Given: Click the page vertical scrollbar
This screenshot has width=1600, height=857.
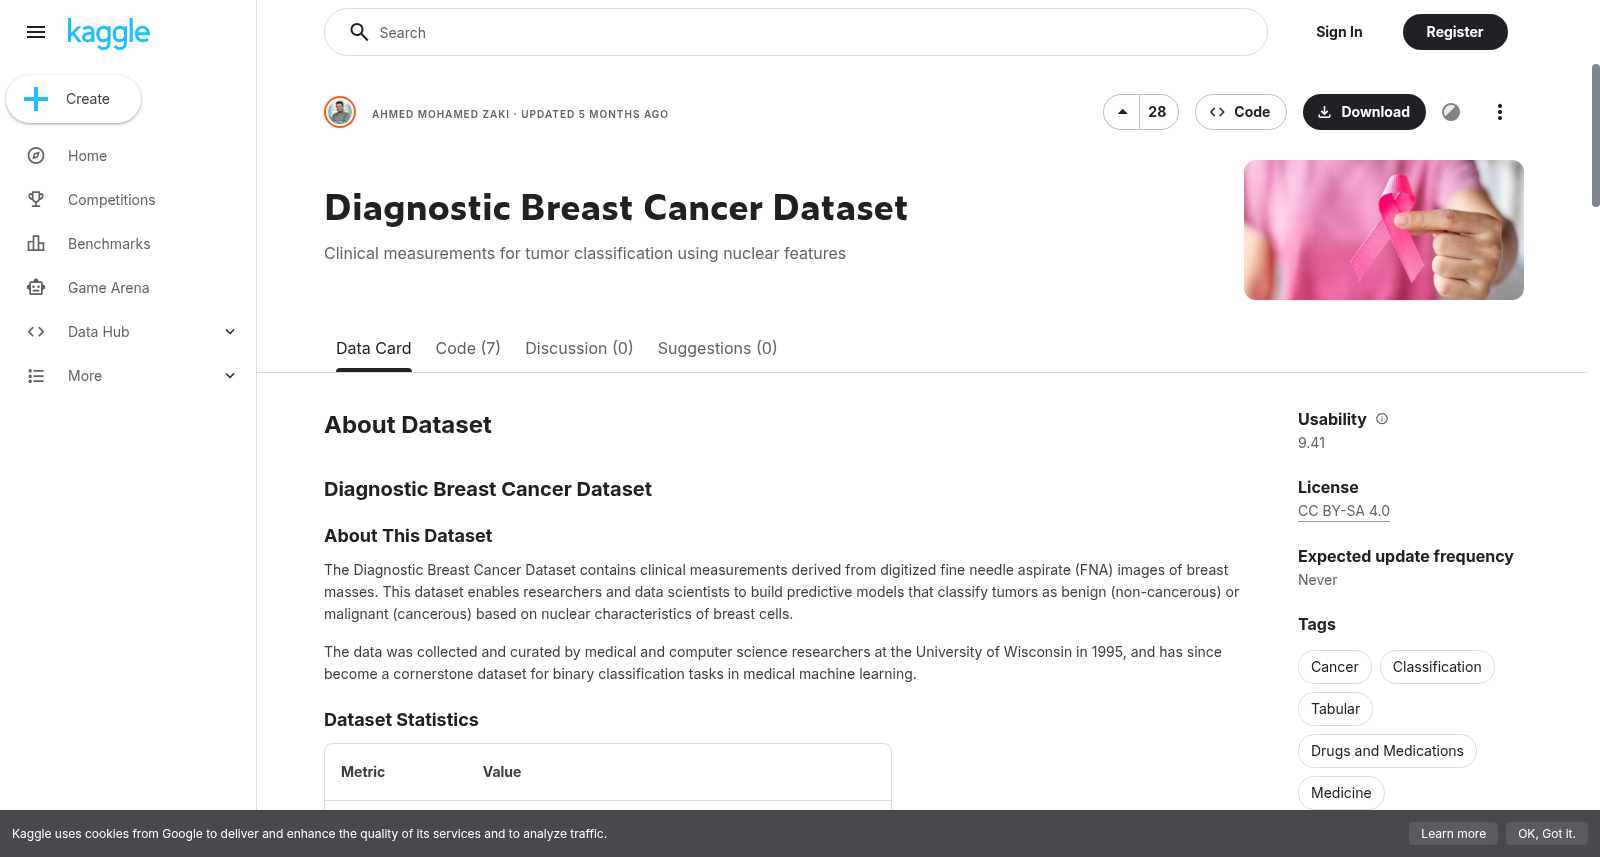Looking at the screenshot, I should pyautogui.click(x=1595, y=135).
